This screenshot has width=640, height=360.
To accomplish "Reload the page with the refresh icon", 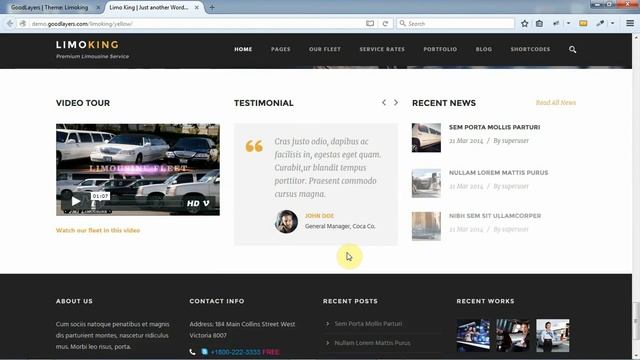I will pos(385,24).
